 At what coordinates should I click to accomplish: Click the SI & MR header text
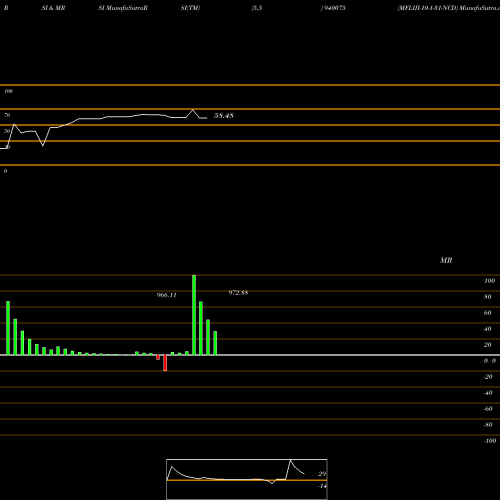coord(53,8)
